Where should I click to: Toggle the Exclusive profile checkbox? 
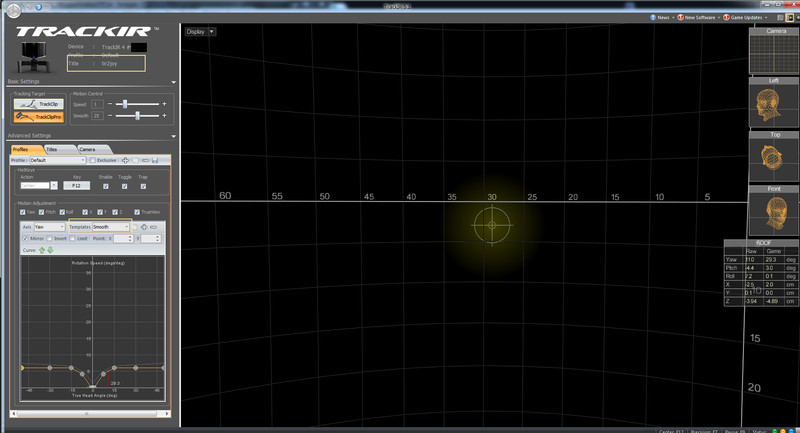pyautogui.click(x=93, y=160)
